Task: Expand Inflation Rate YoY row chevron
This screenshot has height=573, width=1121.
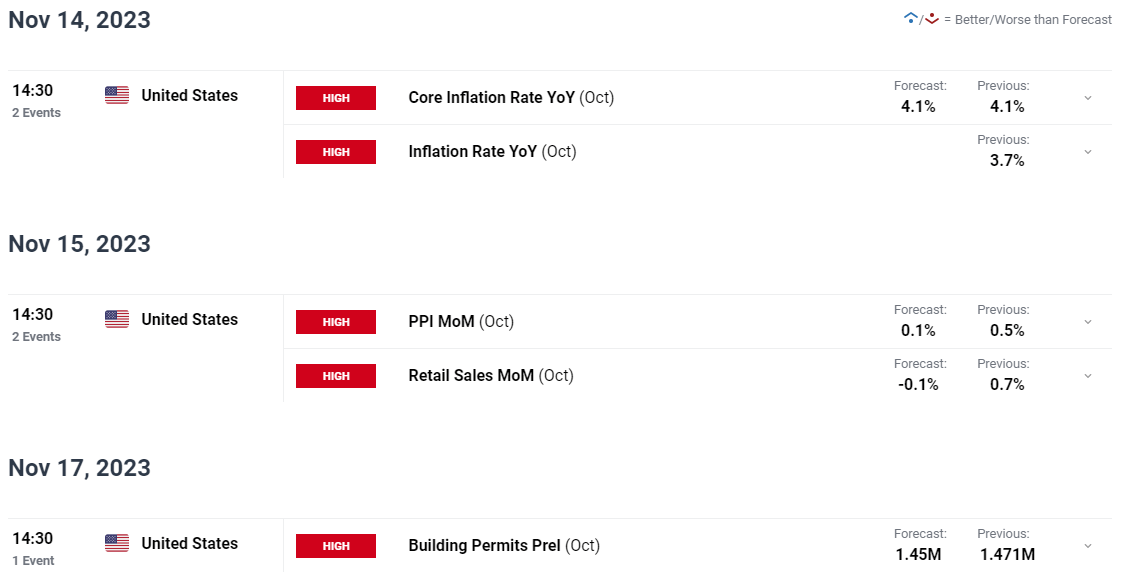Action: click(1088, 152)
